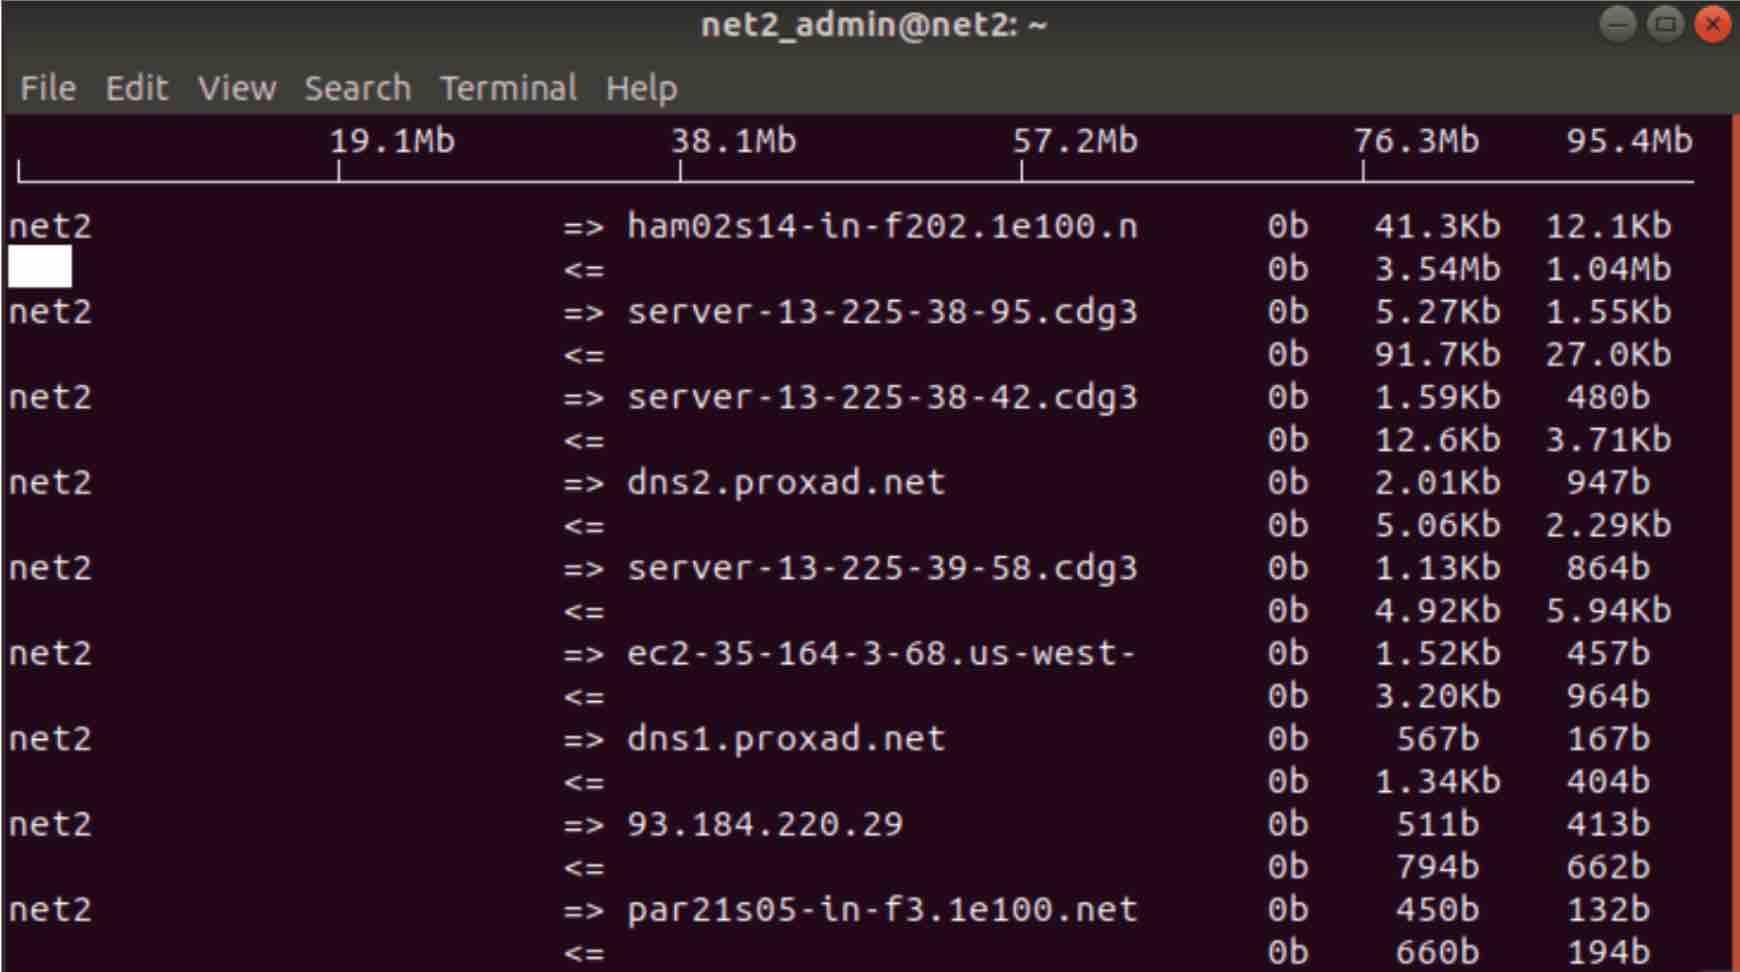Open the Help menu
Image resolution: width=1740 pixels, height=972 pixels.
point(641,89)
